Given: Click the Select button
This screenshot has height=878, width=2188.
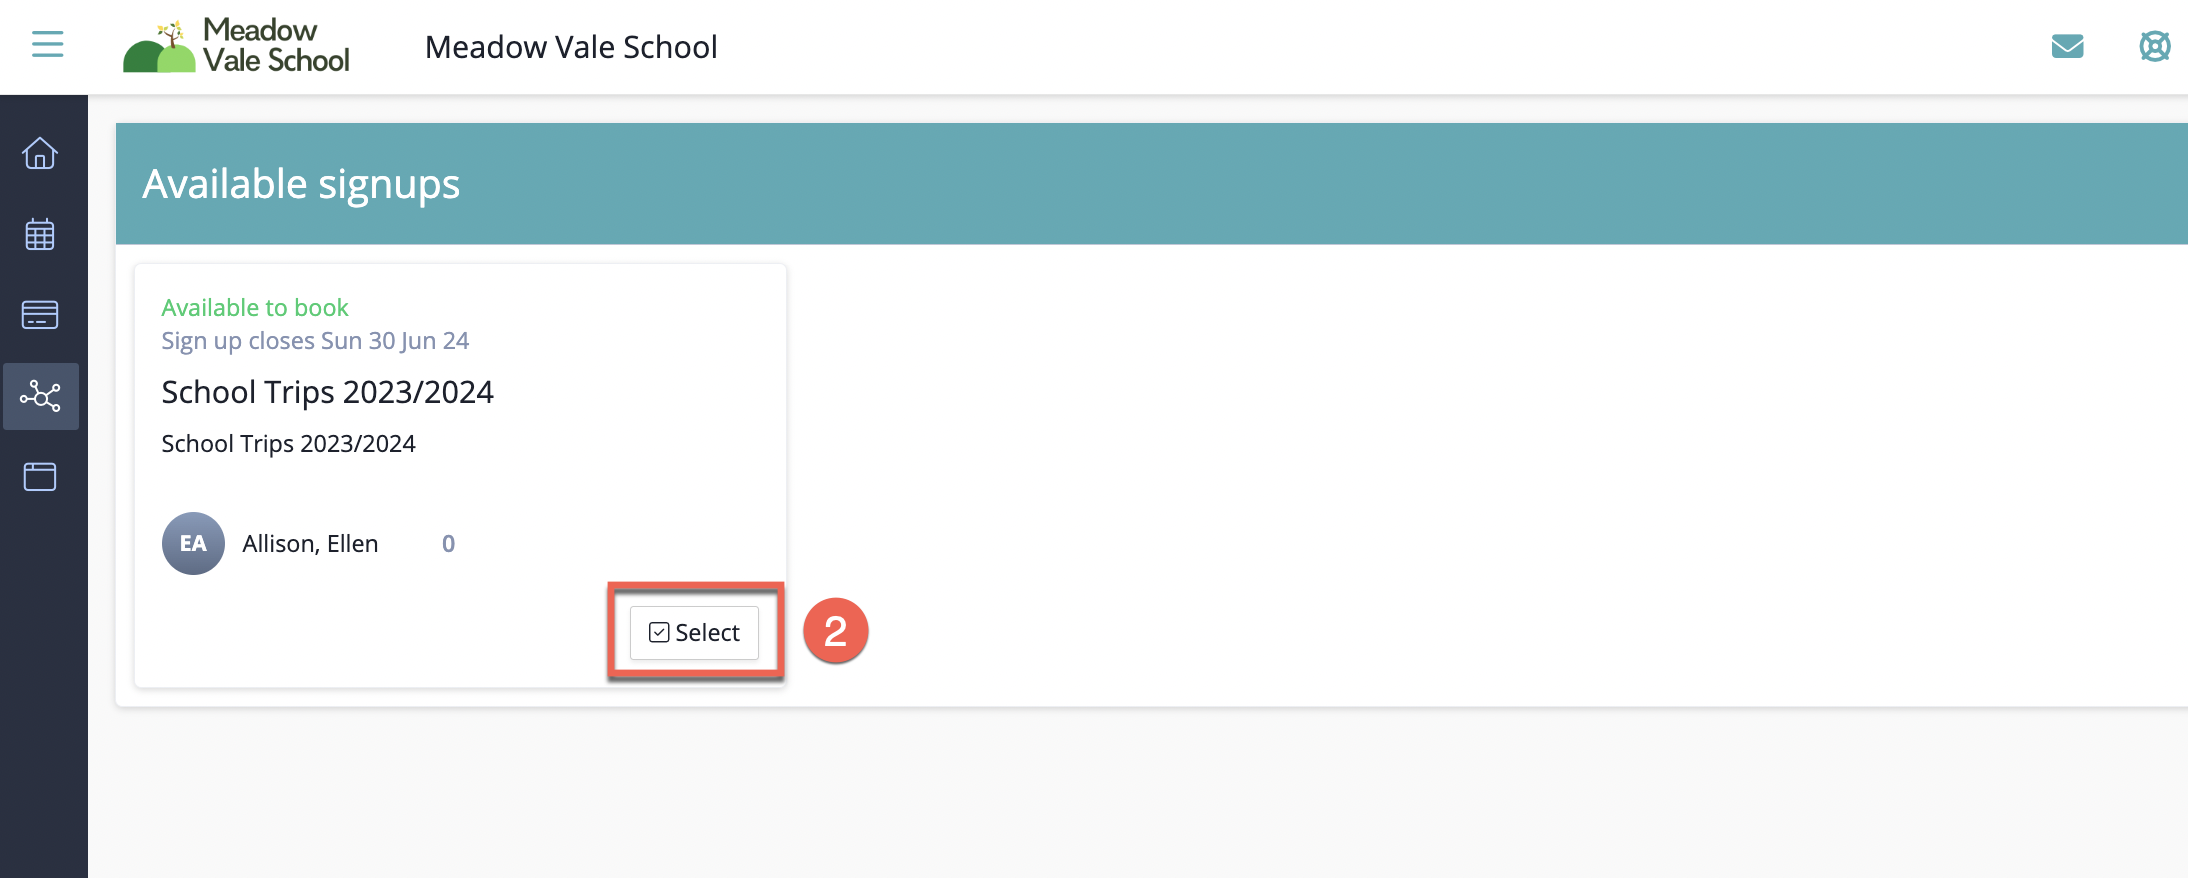Looking at the screenshot, I should [x=694, y=632].
